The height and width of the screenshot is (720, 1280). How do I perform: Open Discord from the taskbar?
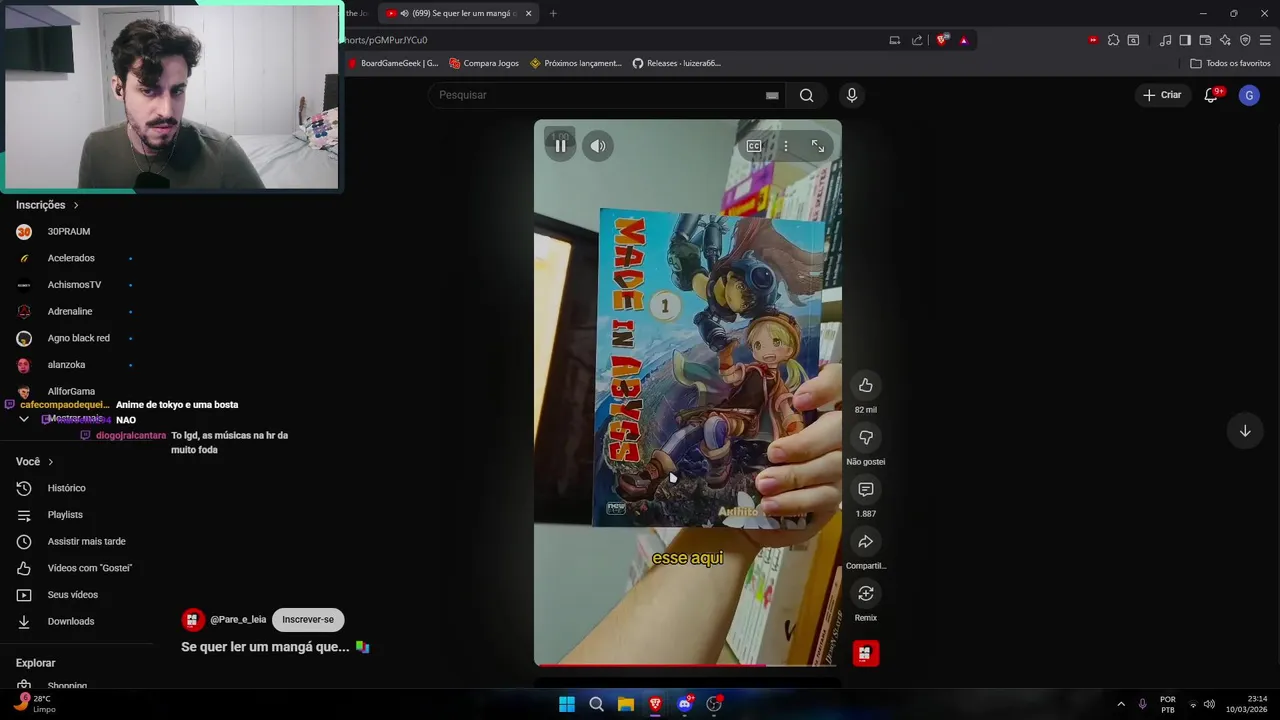pos(685,704)
